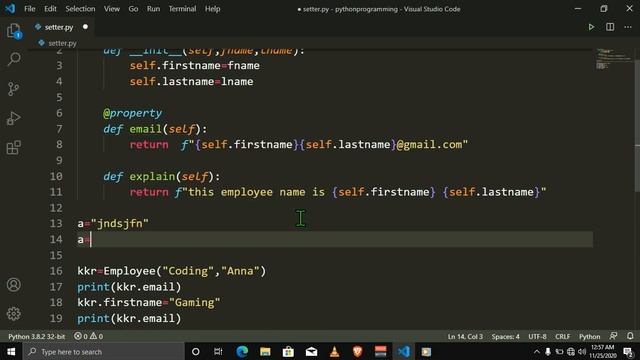Open the Help menu
640x360 pixels.
[212, 9]
